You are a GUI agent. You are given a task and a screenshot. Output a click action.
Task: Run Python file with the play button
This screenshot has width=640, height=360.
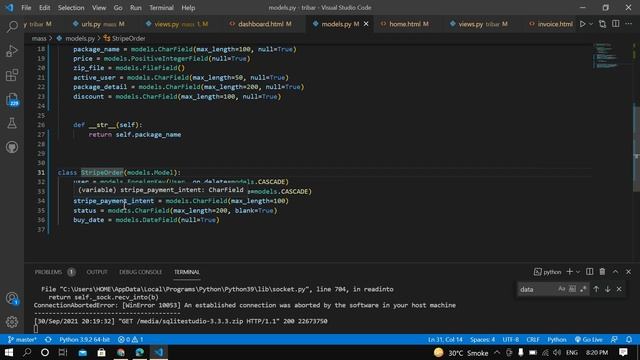[583, 24]
